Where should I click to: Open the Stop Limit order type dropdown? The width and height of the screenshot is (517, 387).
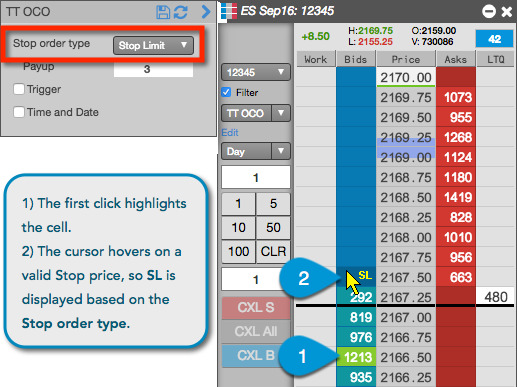pos(153,45)
